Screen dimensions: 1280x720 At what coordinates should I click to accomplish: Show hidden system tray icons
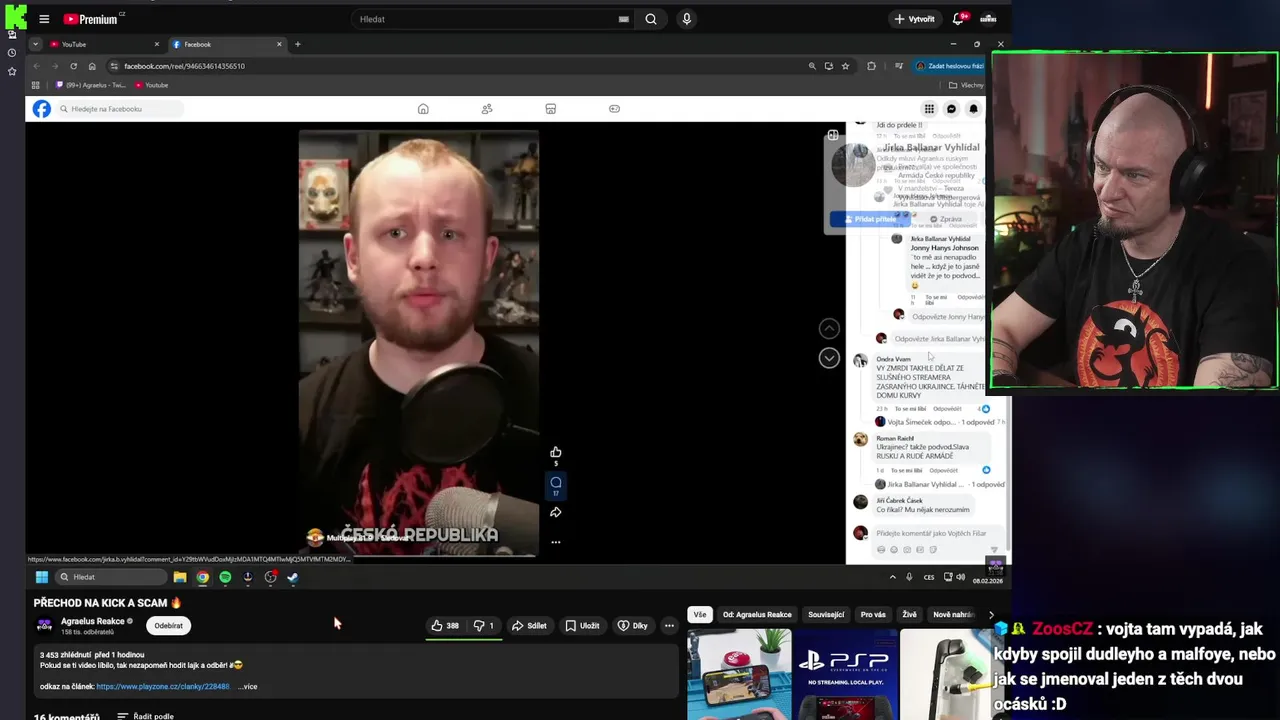pos(892,577)
